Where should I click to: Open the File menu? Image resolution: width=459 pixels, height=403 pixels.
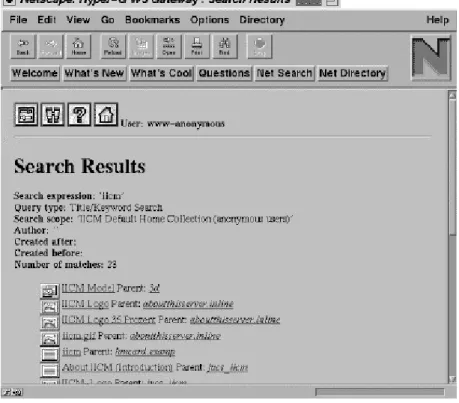click(x=18, y=20)
